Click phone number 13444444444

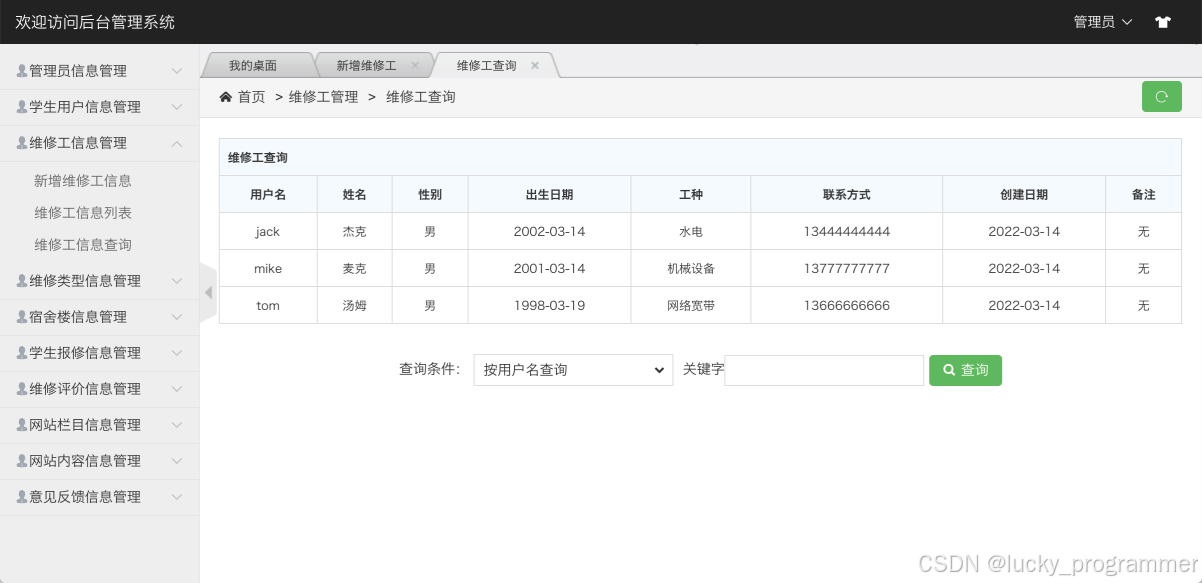pyautogui.click(x=847, y=232)
